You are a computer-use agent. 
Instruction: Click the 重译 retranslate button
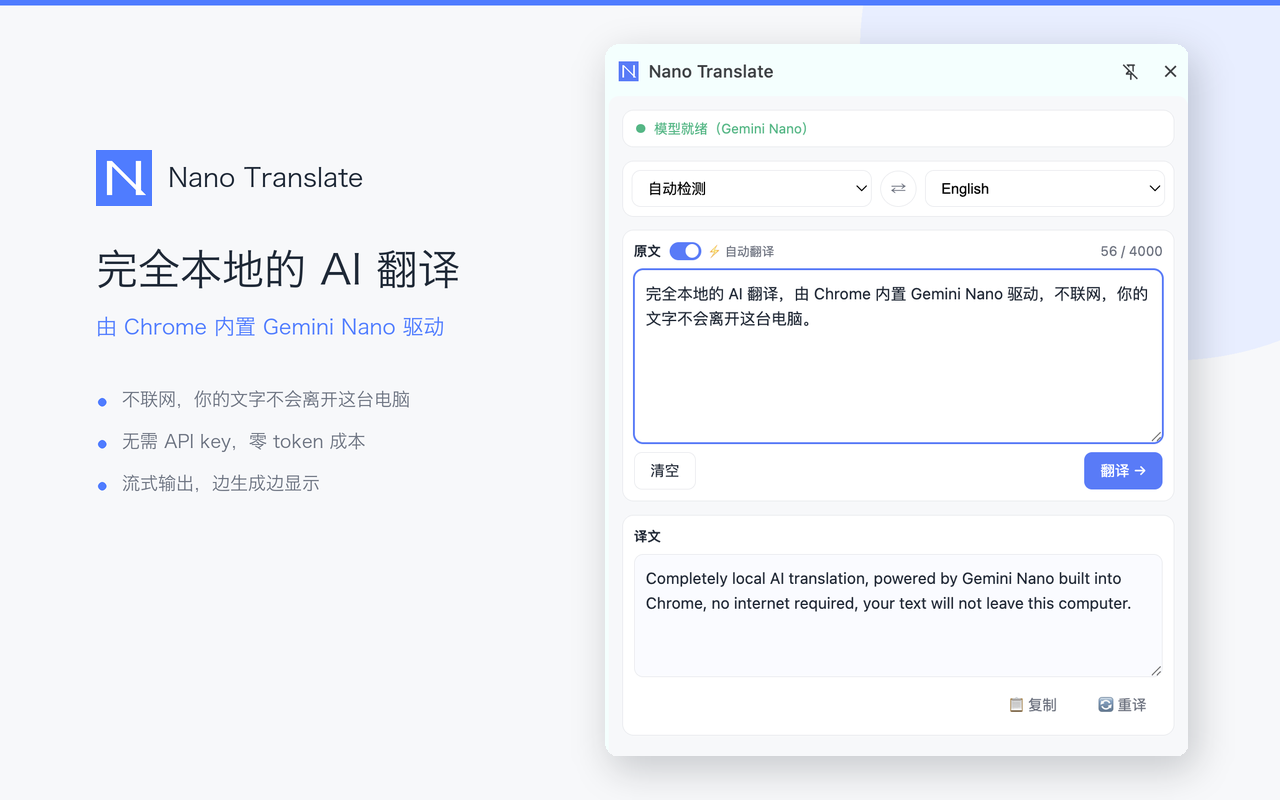click(x=1122, y=705)
